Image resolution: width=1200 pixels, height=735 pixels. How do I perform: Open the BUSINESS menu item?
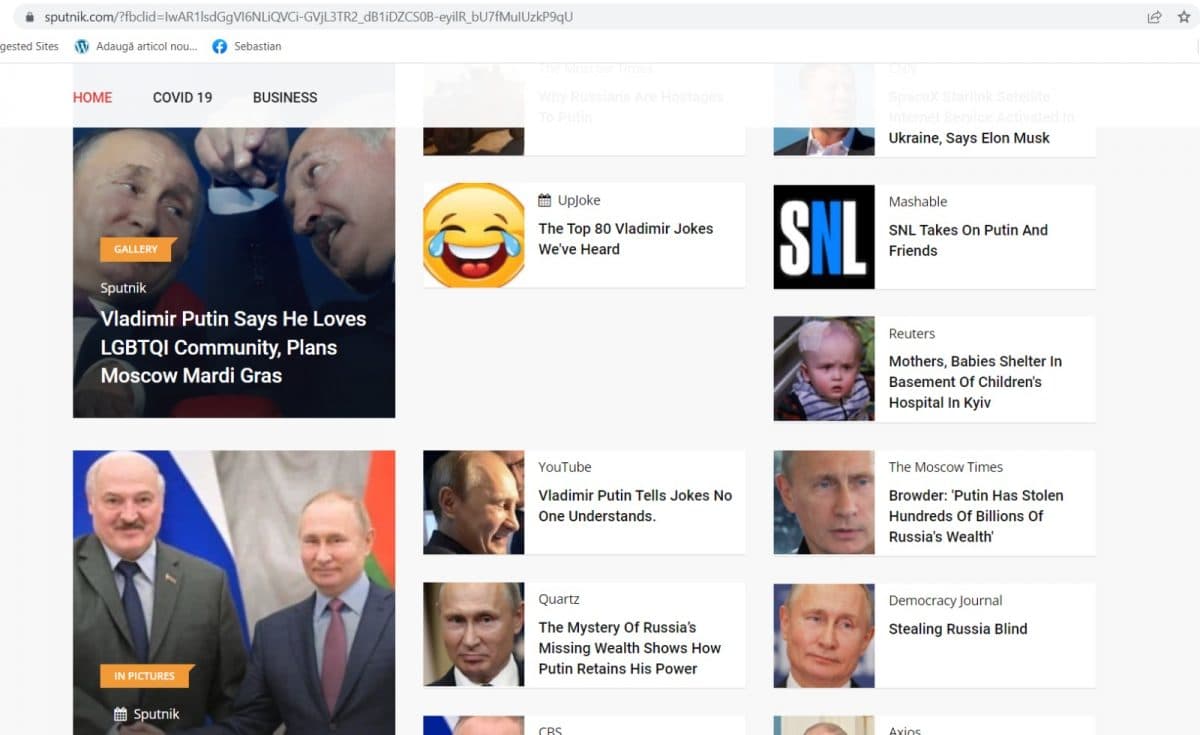pyautogui.click(x=285, y=97)
